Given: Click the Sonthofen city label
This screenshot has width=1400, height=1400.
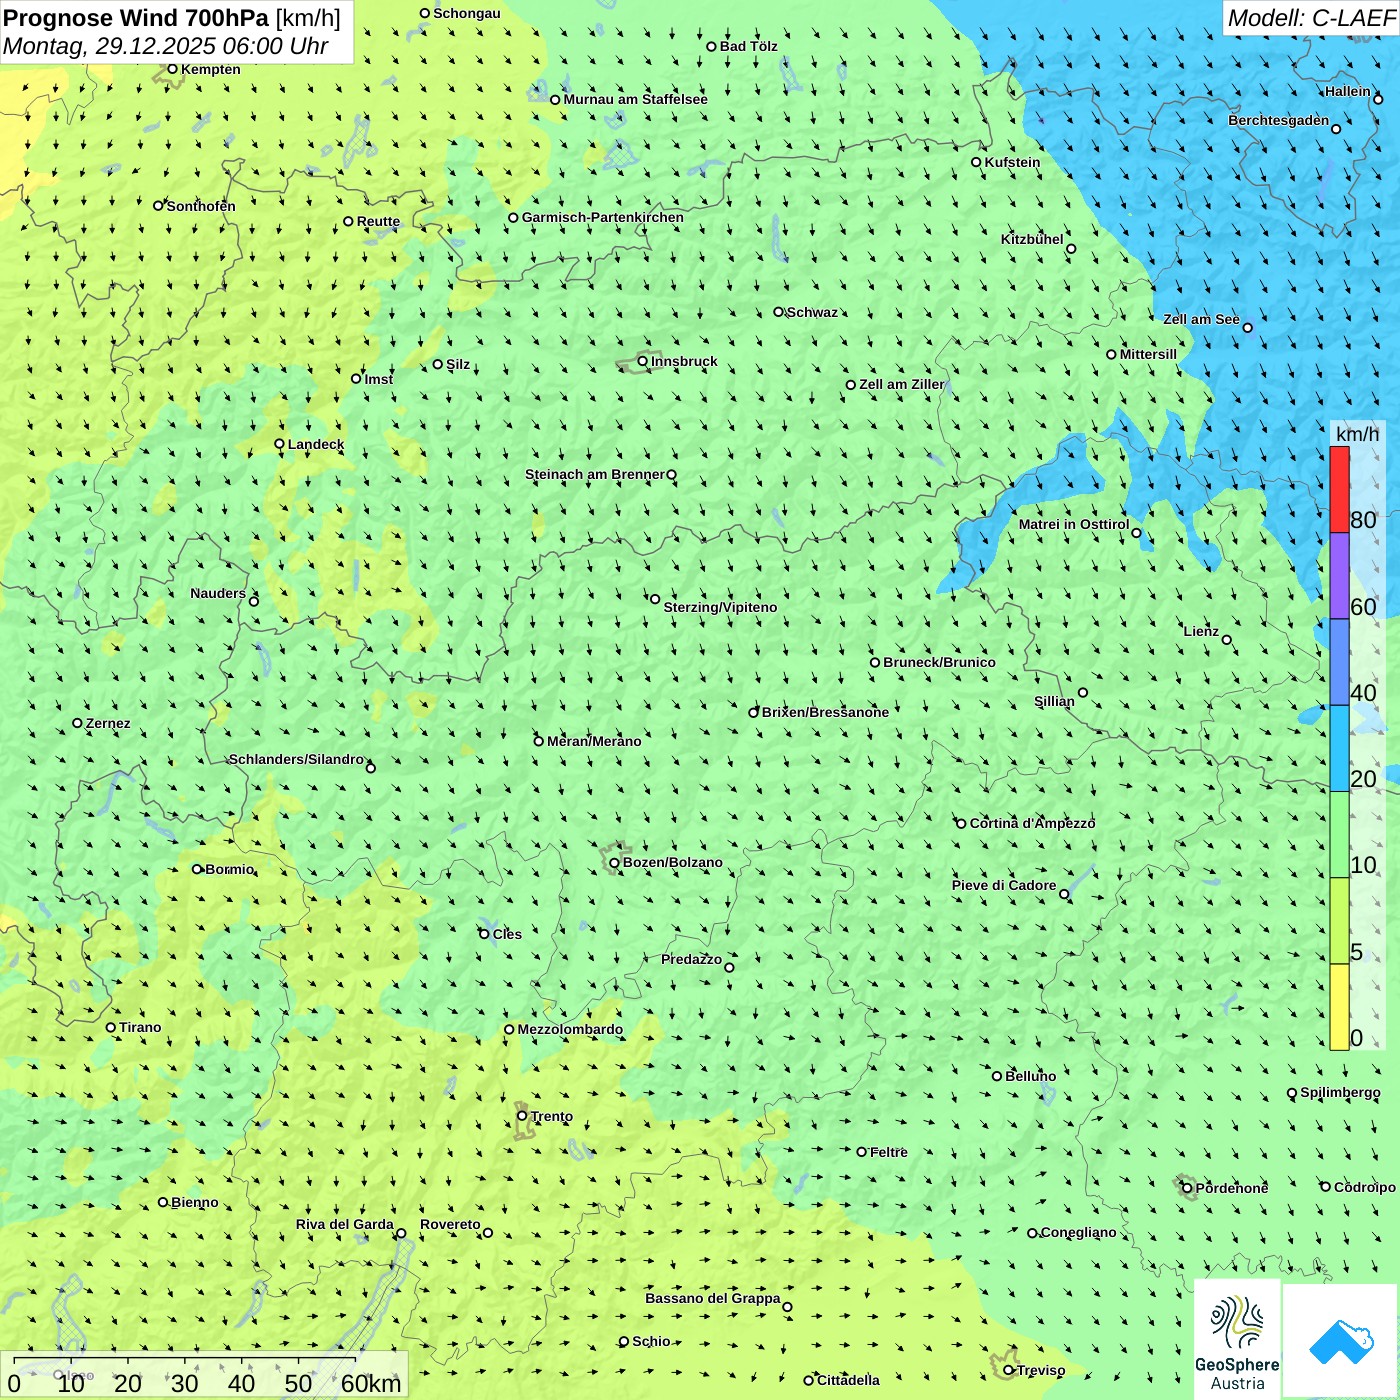Looking at the screenshot, I should click(x=201, y=206).
